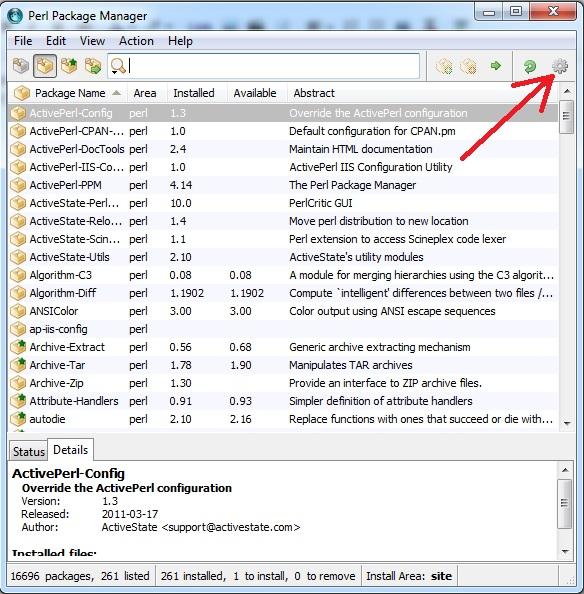The image size is (584, 594).
Task: Click the package list scrollbar thumb
Action: click(567, 116)
